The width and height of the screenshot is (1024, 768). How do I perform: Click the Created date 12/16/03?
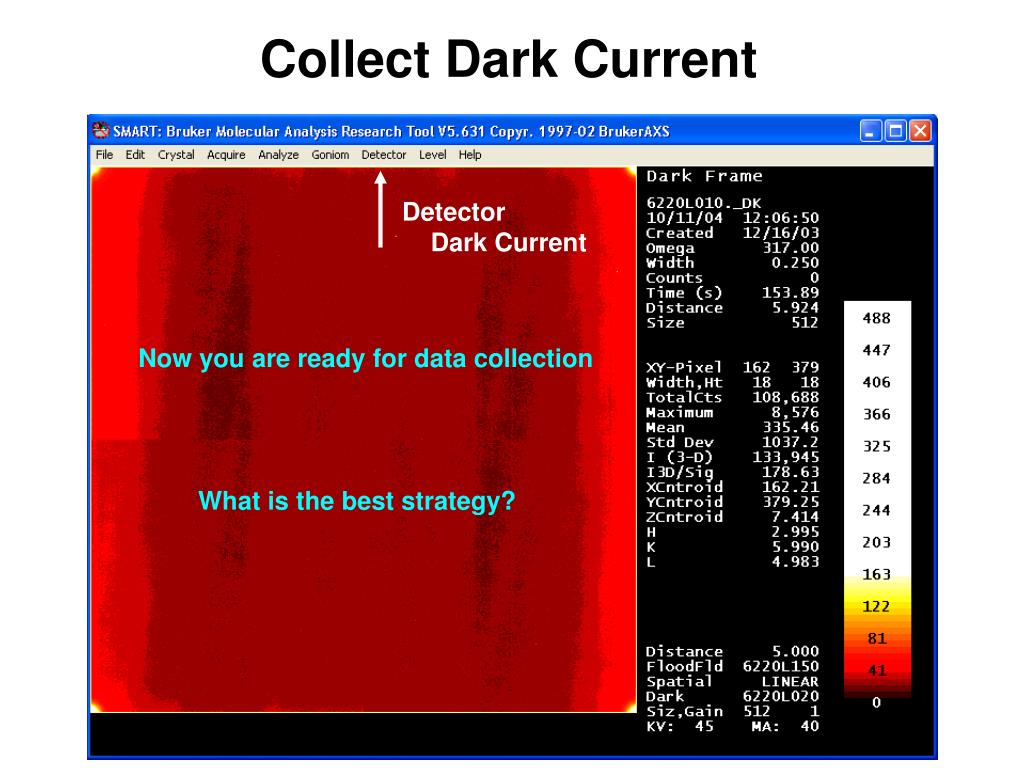(780, 232)
